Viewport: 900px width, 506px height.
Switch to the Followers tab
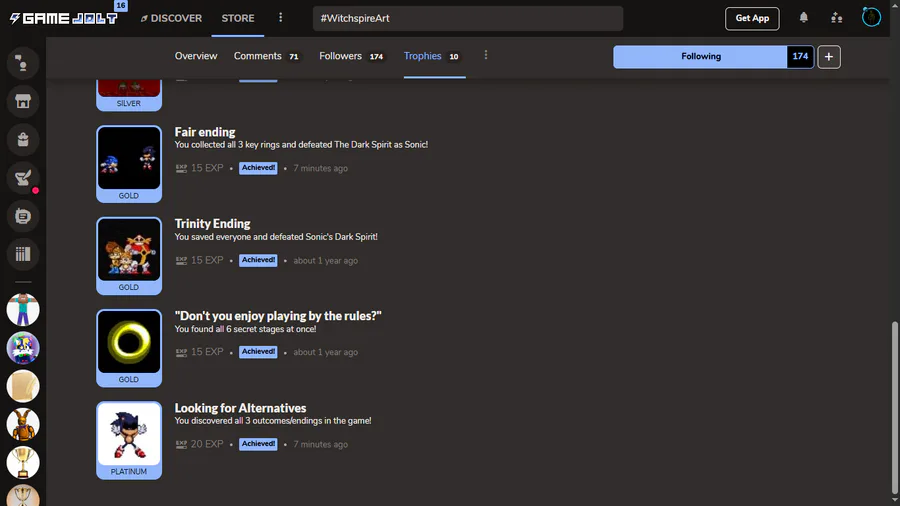click(351, 56)
